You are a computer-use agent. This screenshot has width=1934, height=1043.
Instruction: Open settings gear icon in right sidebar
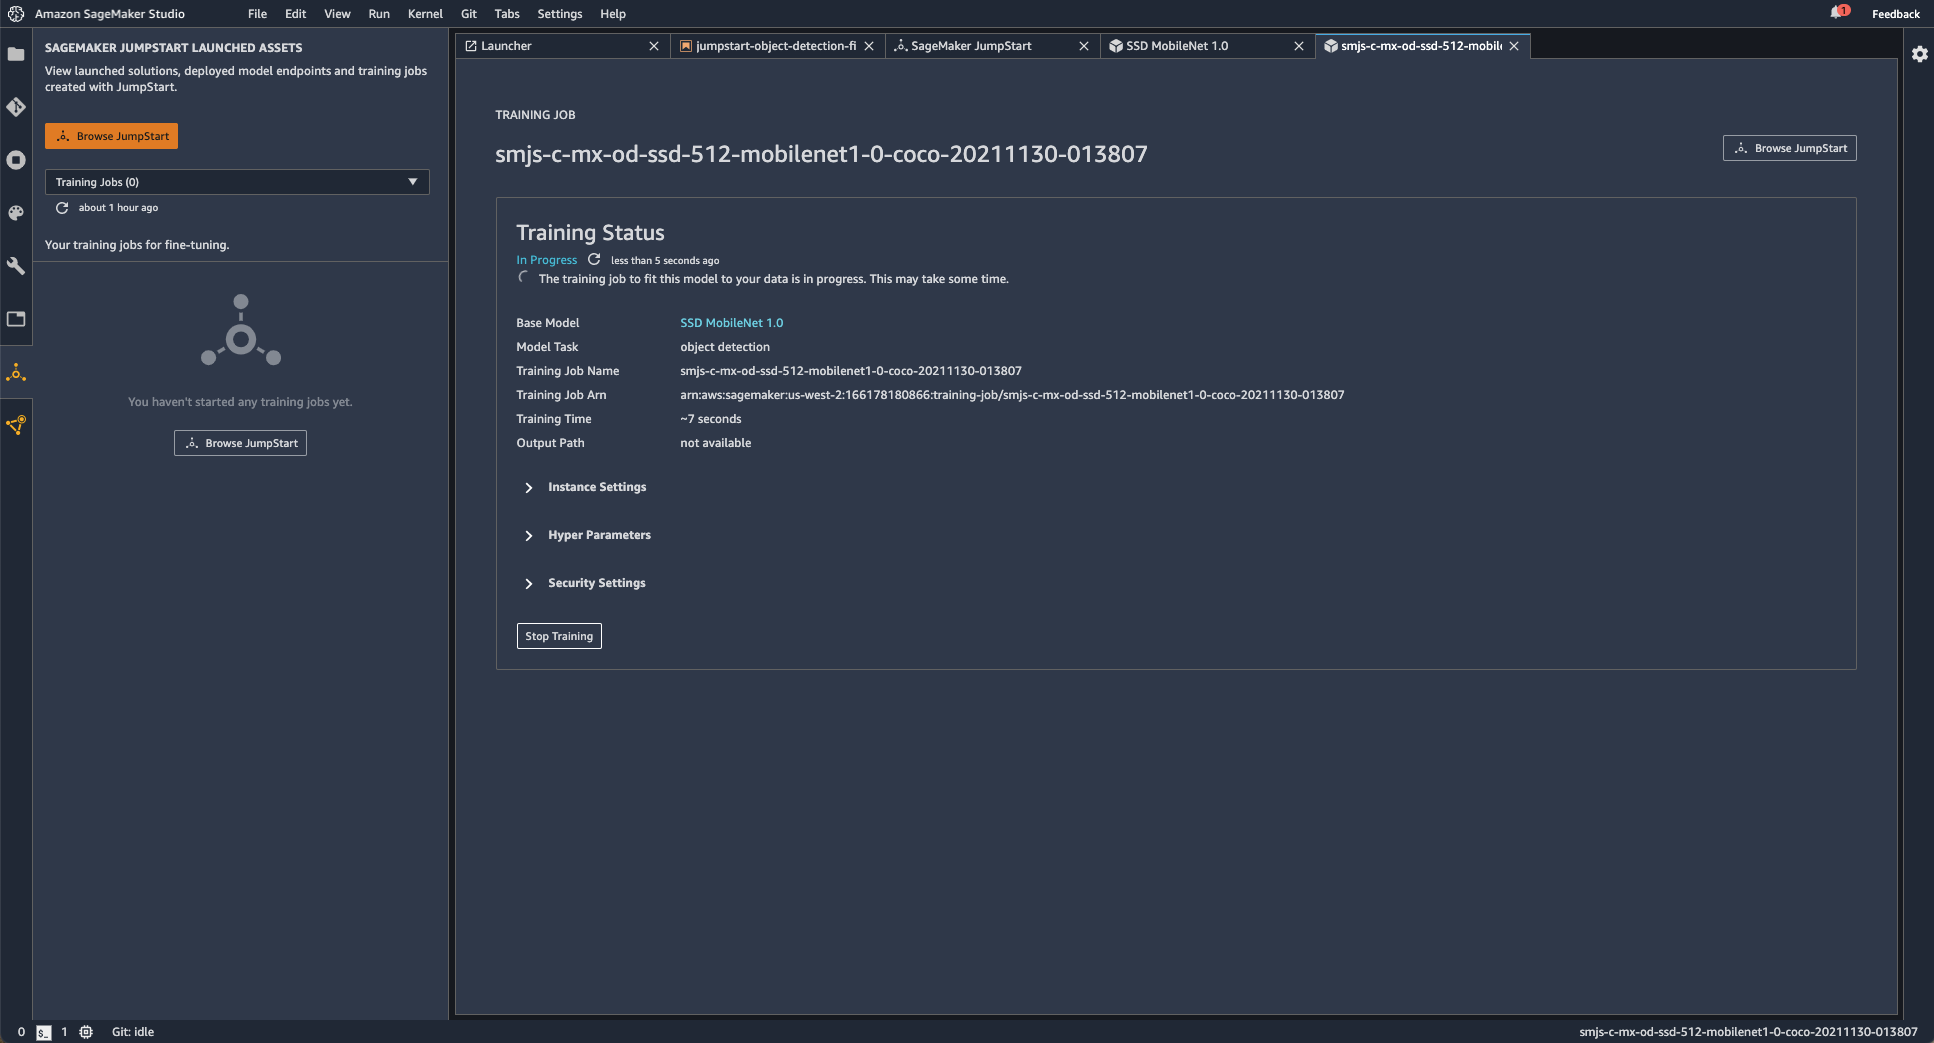[x=1920, y=54]
